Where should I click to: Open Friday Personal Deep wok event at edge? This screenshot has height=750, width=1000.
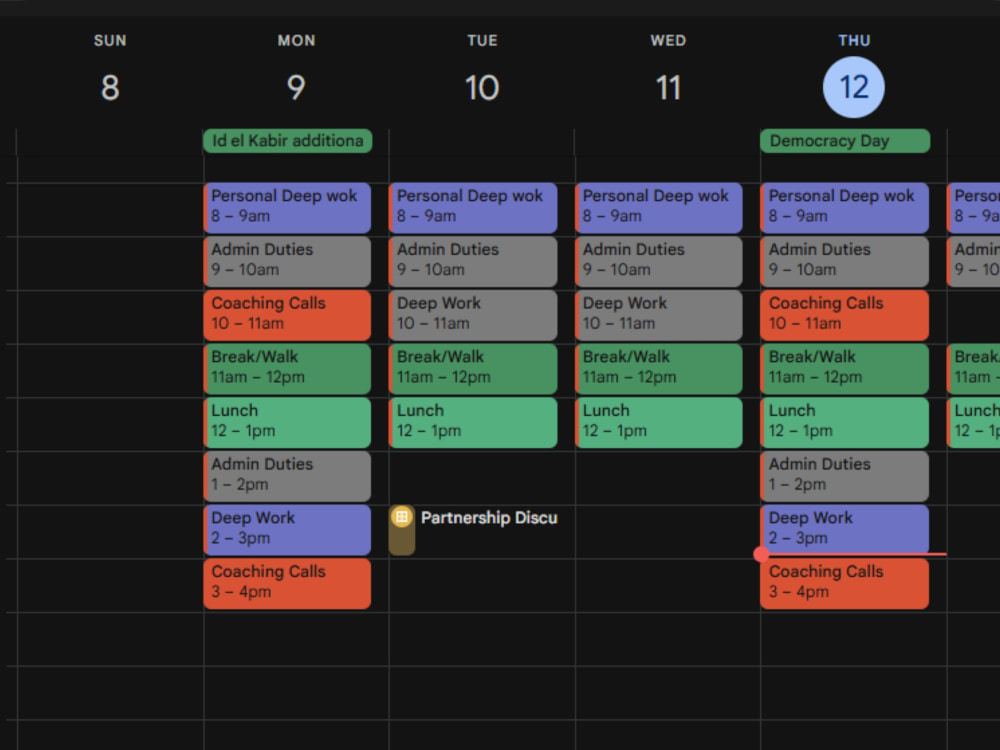(973, 208)
